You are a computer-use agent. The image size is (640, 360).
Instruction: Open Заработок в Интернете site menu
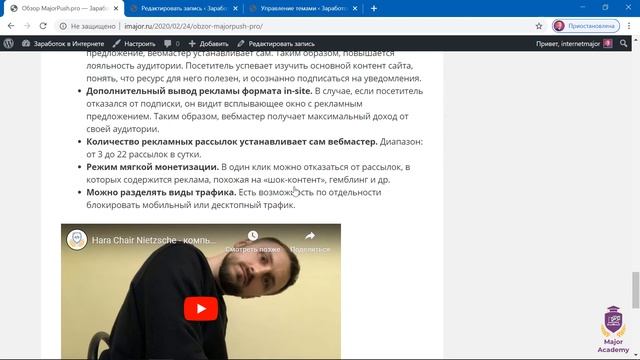pos(63,43)
